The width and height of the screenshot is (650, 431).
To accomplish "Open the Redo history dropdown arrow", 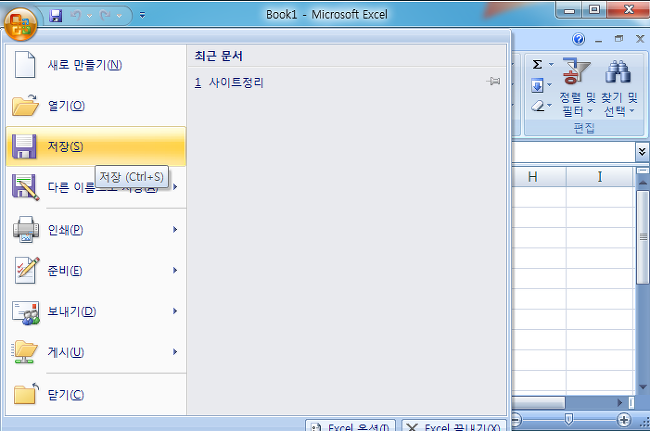I will click(x=119, y=16).
